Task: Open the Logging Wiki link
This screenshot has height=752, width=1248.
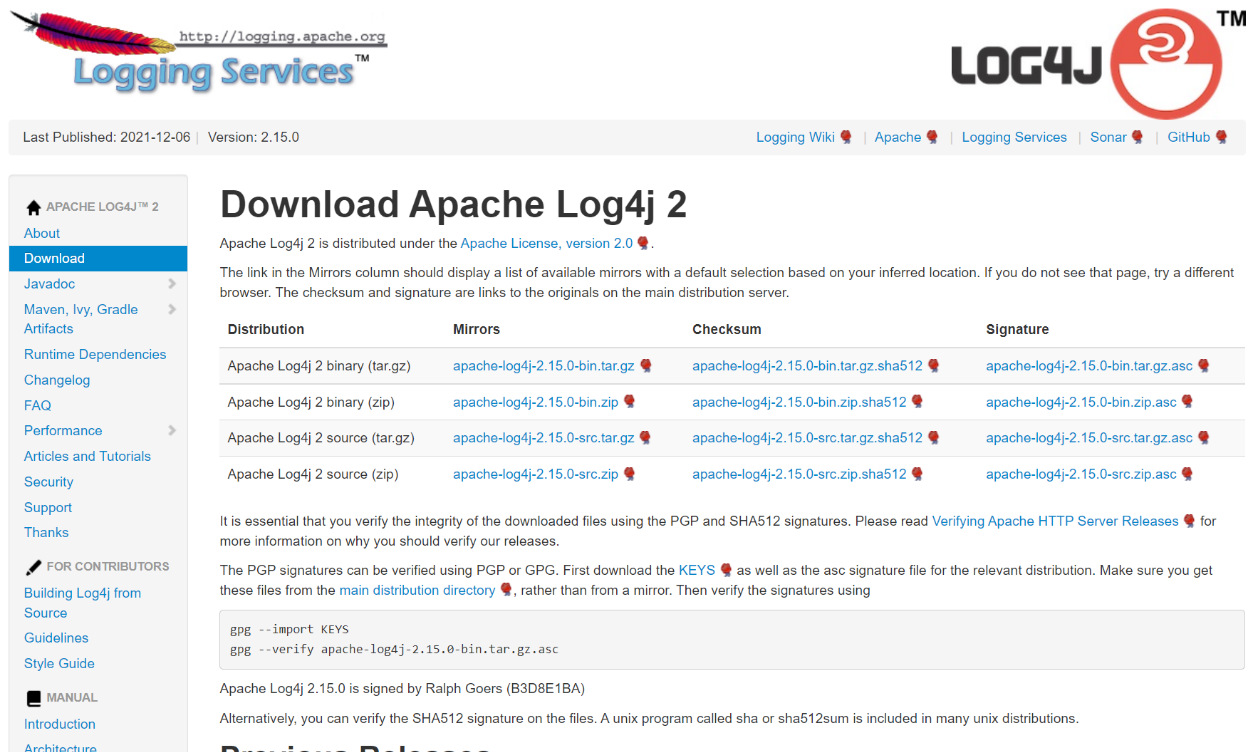Action: click(x=795, y=137)
